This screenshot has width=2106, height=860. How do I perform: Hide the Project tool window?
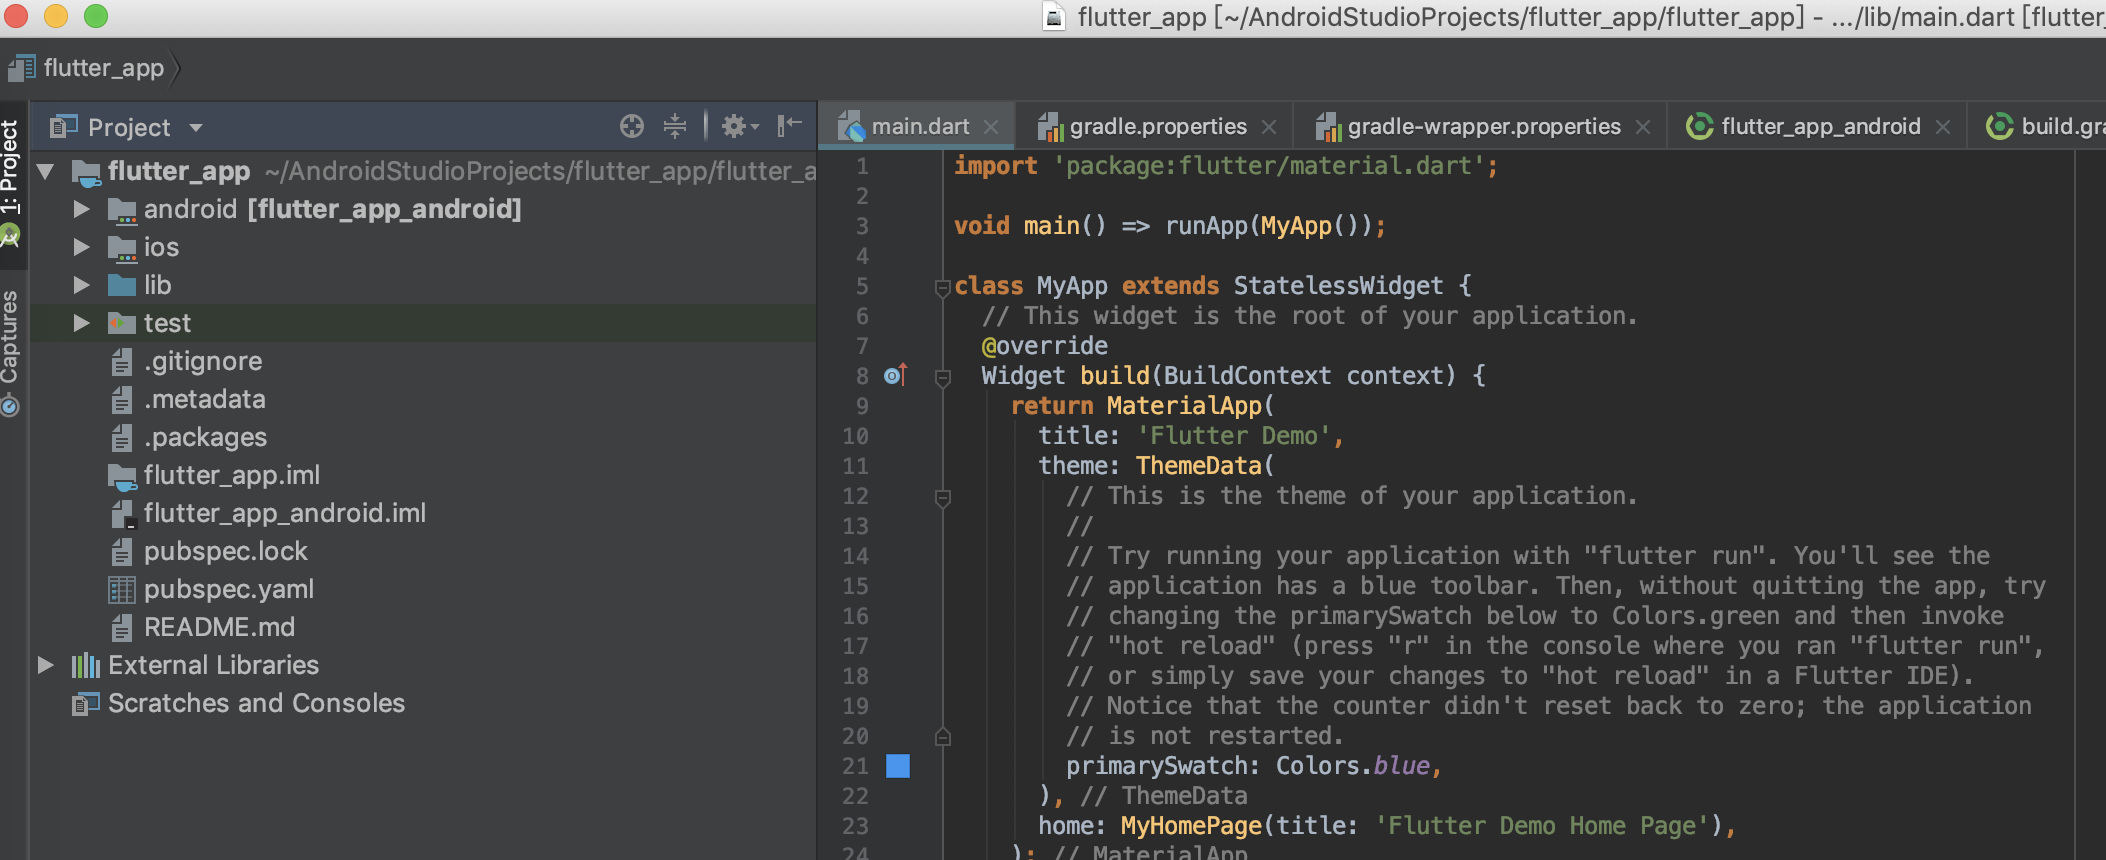click(790, 125)
